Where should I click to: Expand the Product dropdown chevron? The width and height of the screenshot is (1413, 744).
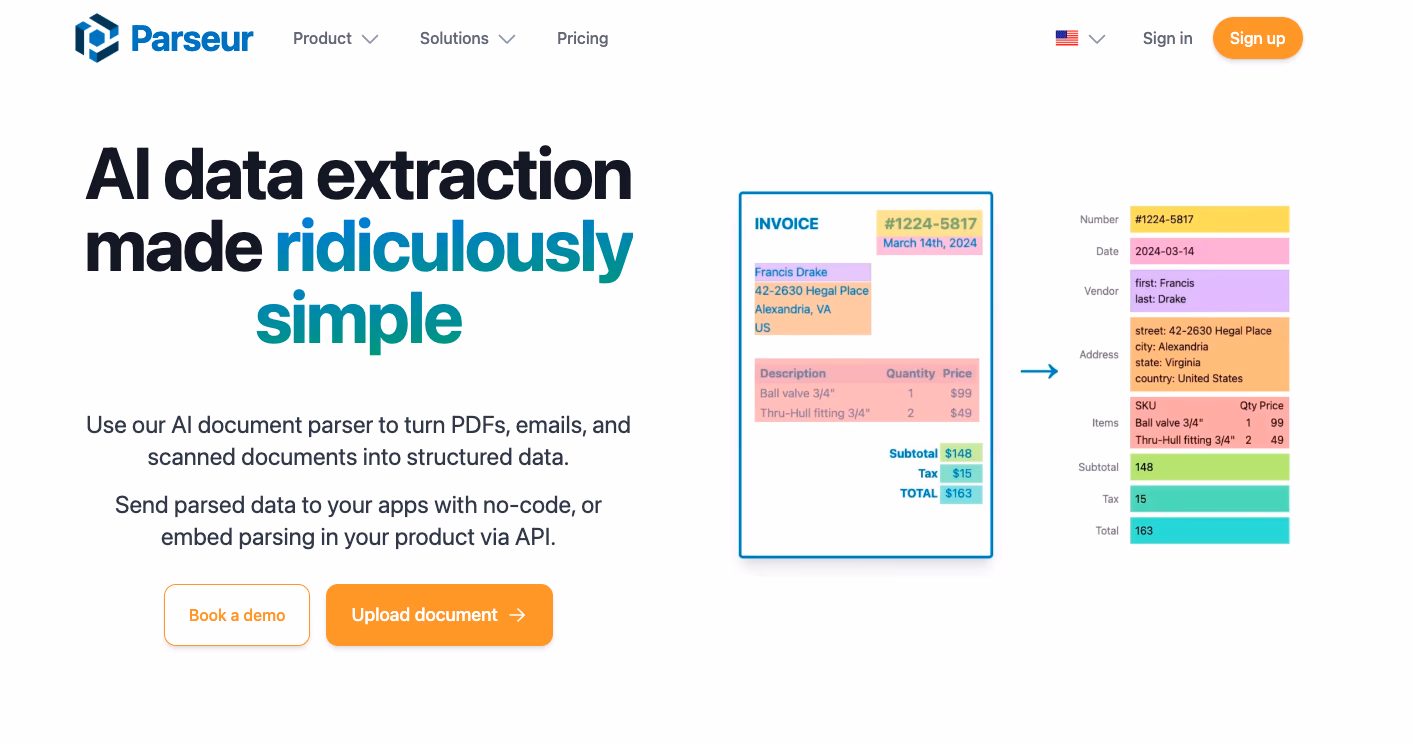pos(370,40)
